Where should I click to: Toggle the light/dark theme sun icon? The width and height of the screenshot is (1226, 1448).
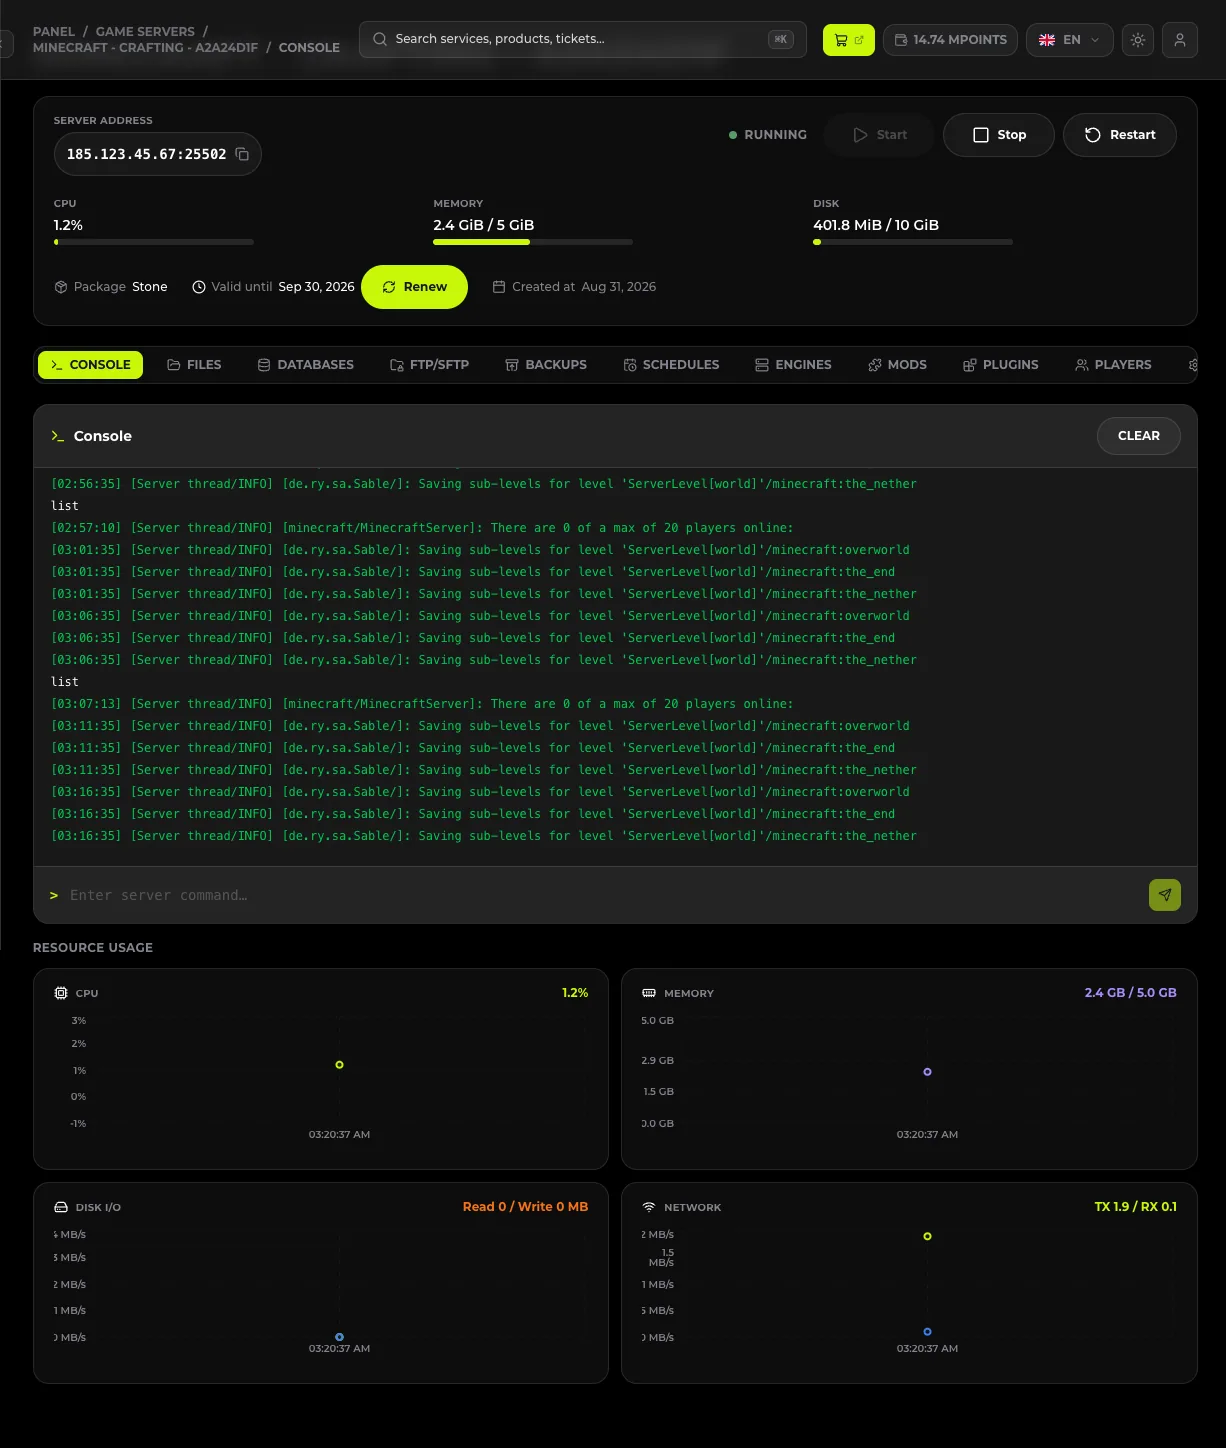1138,40
